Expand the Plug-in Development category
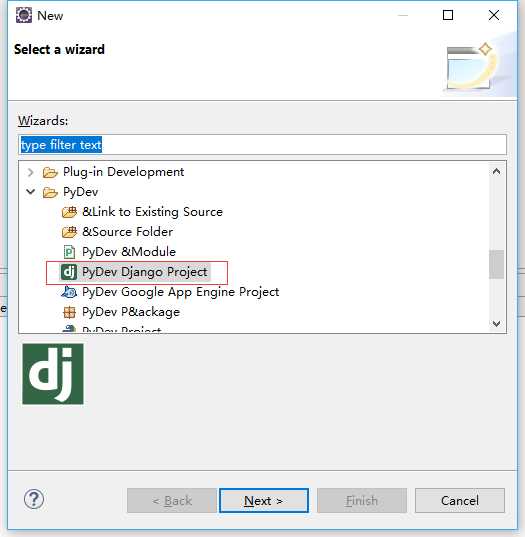Image resolution: width=525 pixels, height=537 pixels. 30,172
